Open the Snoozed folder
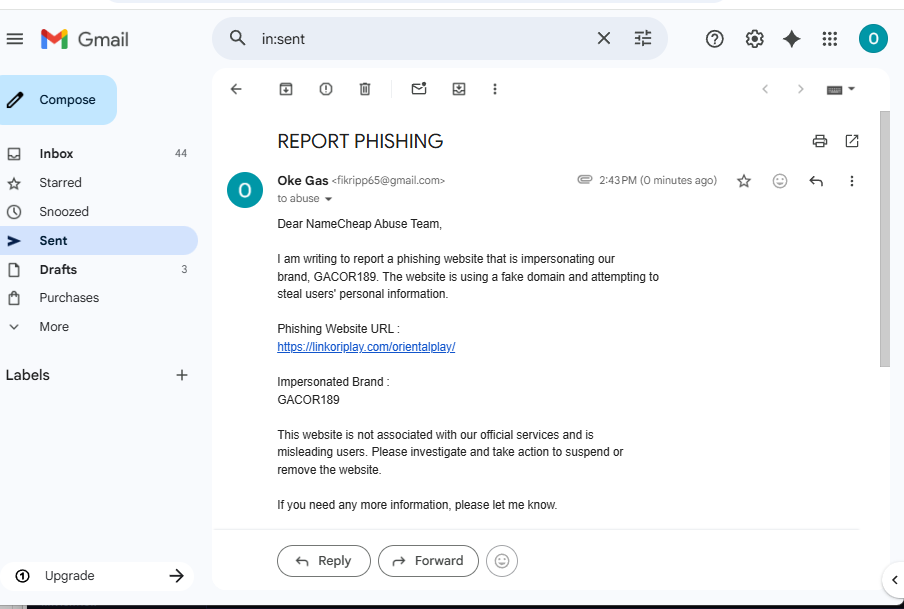904x609 pixels. [x=98, y=212]
